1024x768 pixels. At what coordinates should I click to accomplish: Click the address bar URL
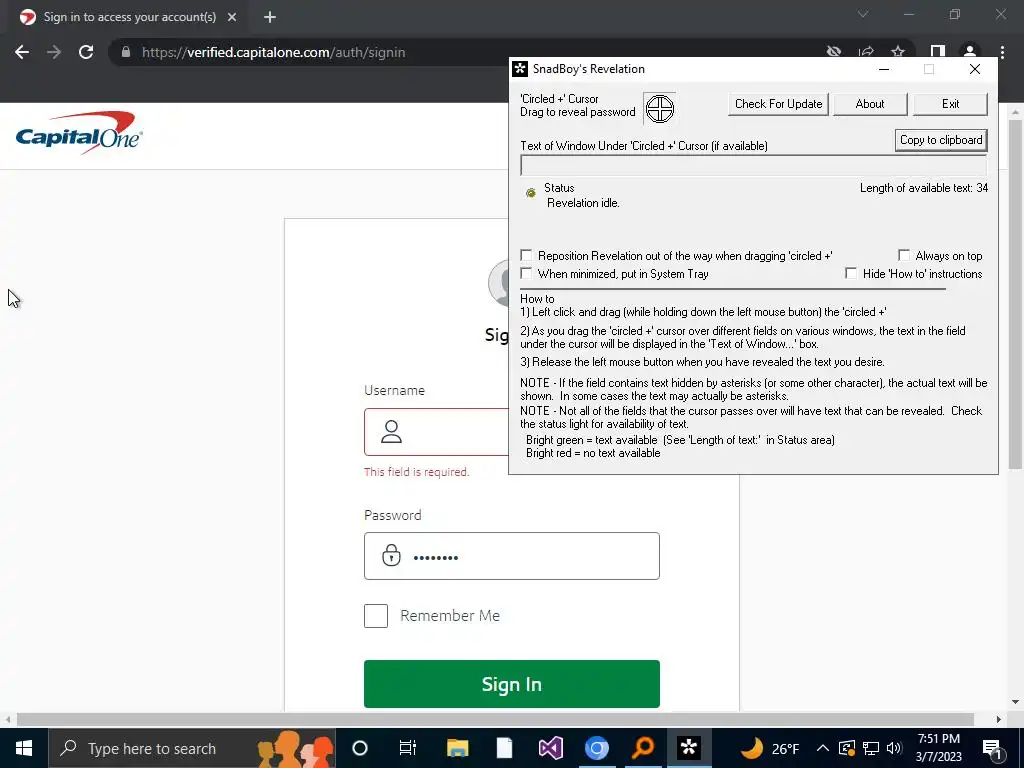274,52
